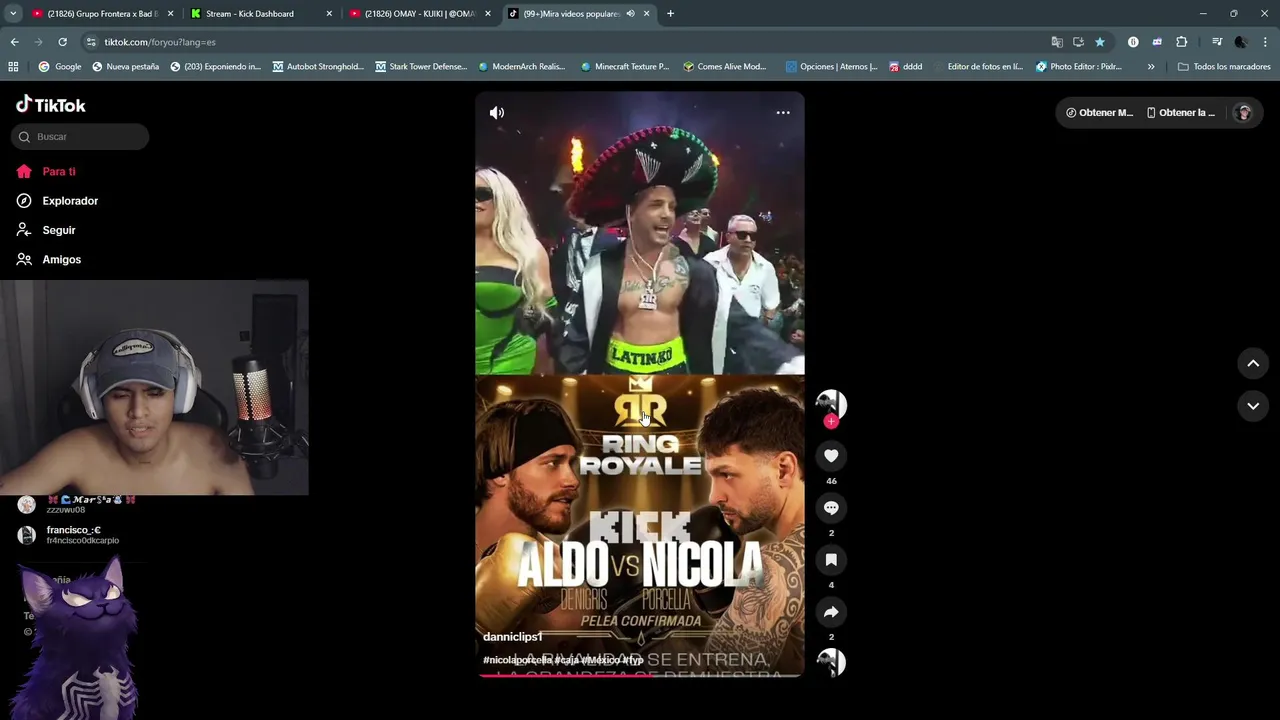Open the Opciones | Aternos bookmark
Viewport: 1280px width, 720px height.
pyautogui.click(x=831, y=67)
